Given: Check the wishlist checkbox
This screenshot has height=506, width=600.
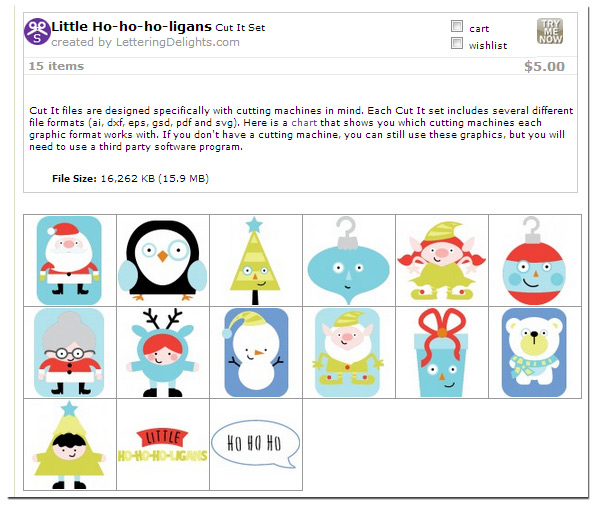Looking at the screenshot, I should [457, 43].
